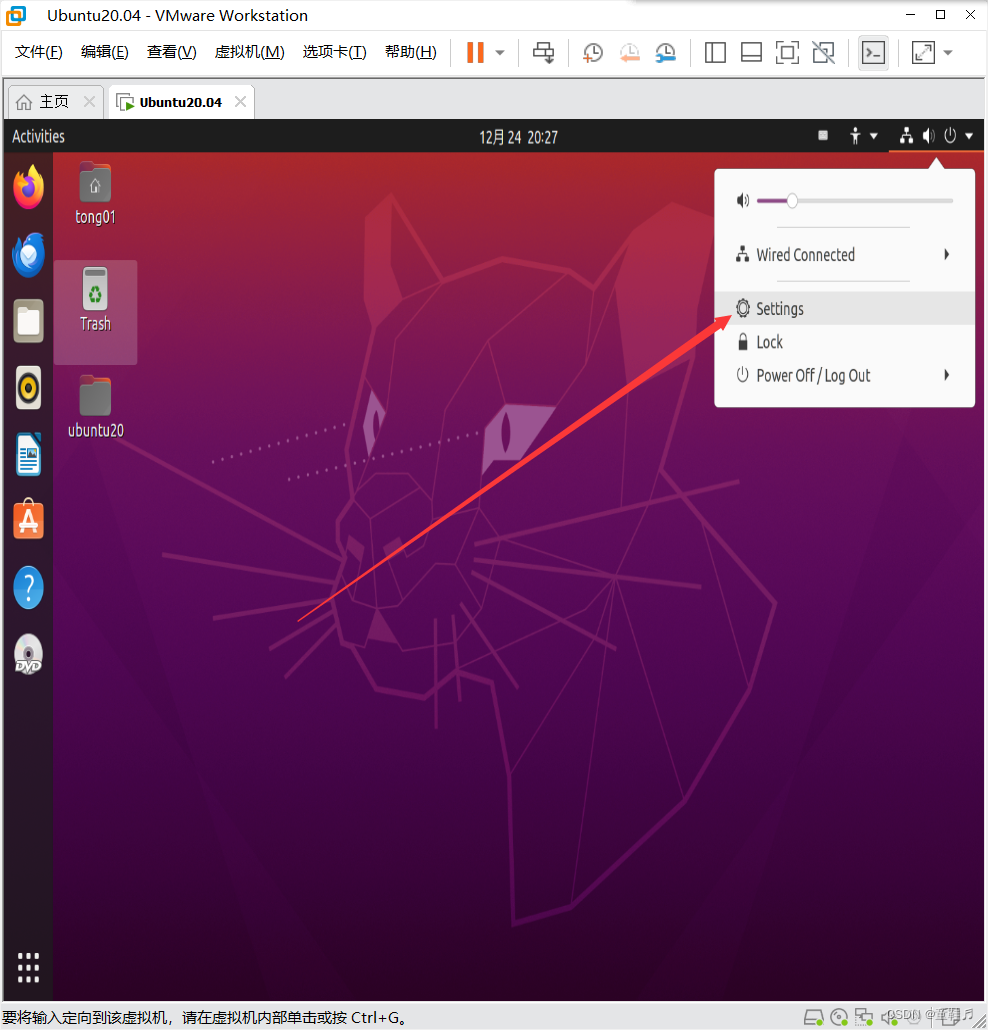Click the clock showing 12月 24 20:27
988x1030 pixels.
coord(518,137)
